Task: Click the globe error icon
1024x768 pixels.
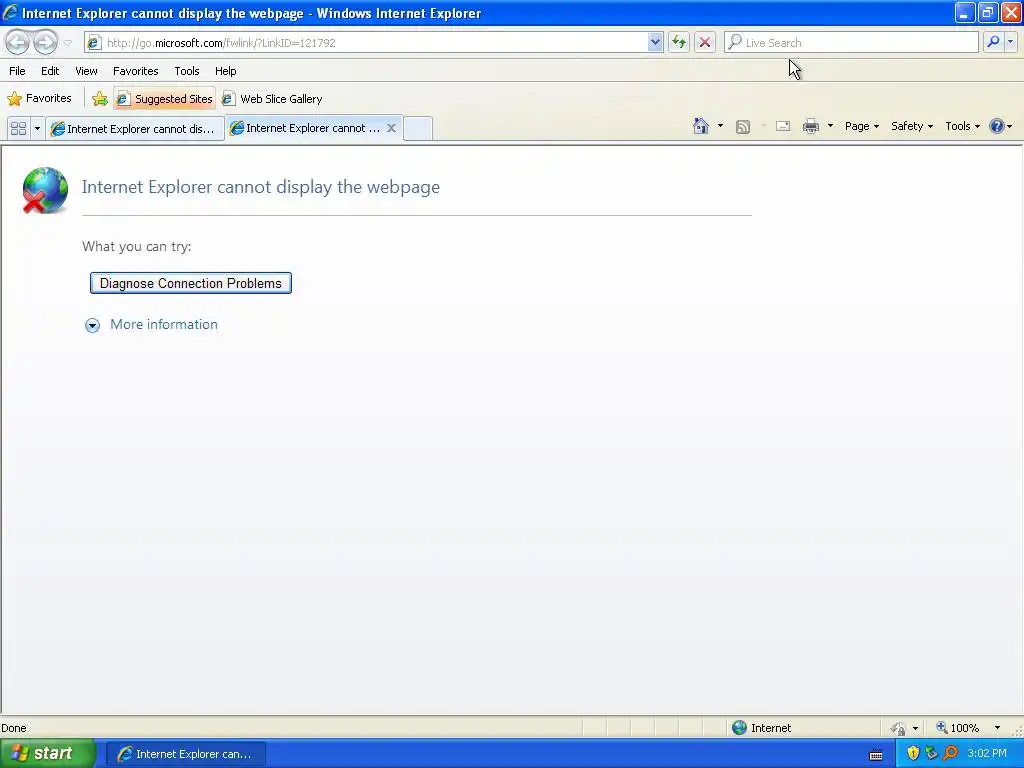Action: [44, 190]
